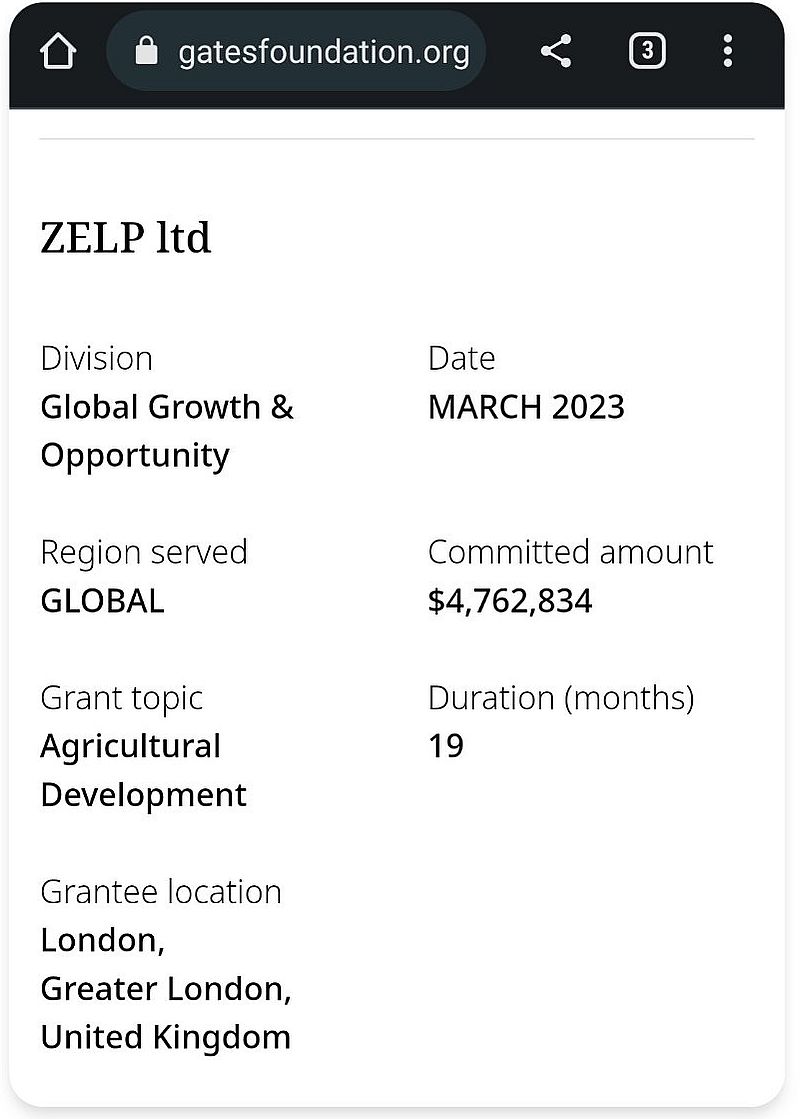Open the tab switcher showing 3 tabs
The image size is (800, 1119).
(x=647, y=51)
